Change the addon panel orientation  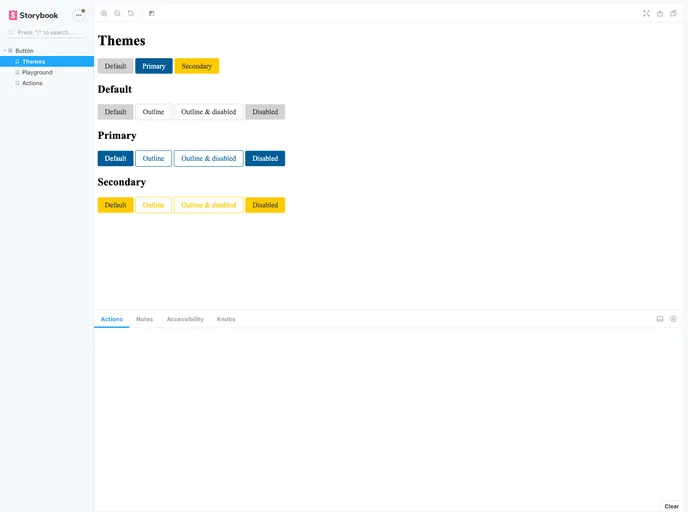tap(660, 319)
